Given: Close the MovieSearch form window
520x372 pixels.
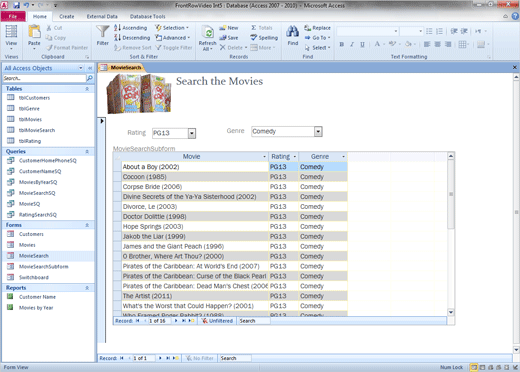Looking at the screenshot, I should [515, 67].
